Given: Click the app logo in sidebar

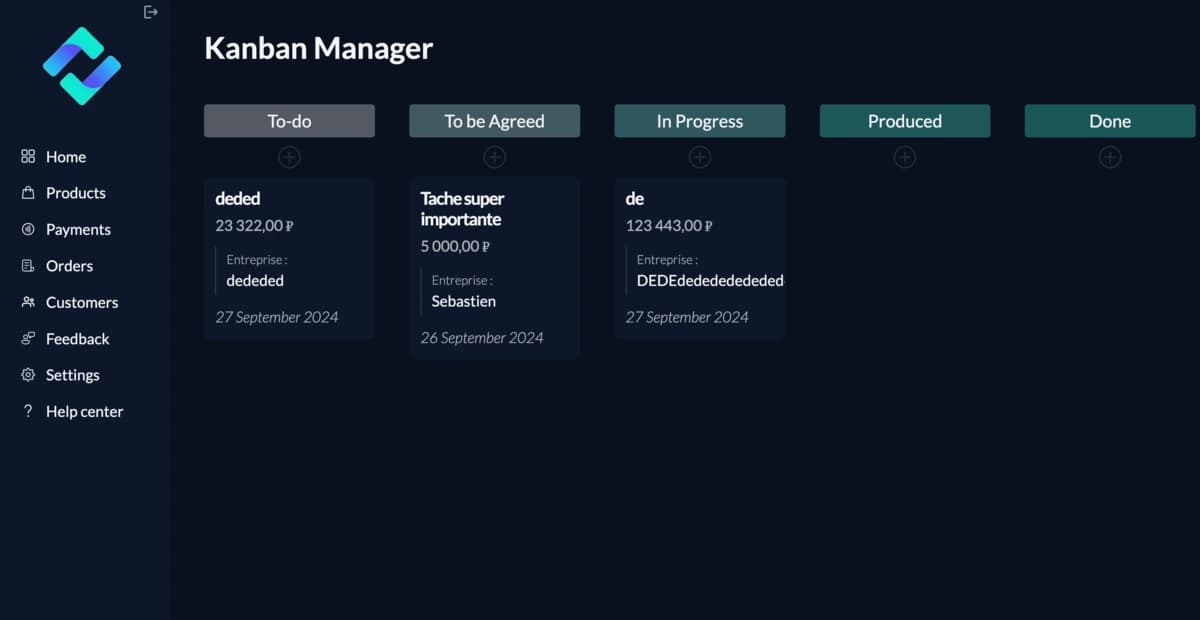Looking at the screenshot, I should pos(82,66).
